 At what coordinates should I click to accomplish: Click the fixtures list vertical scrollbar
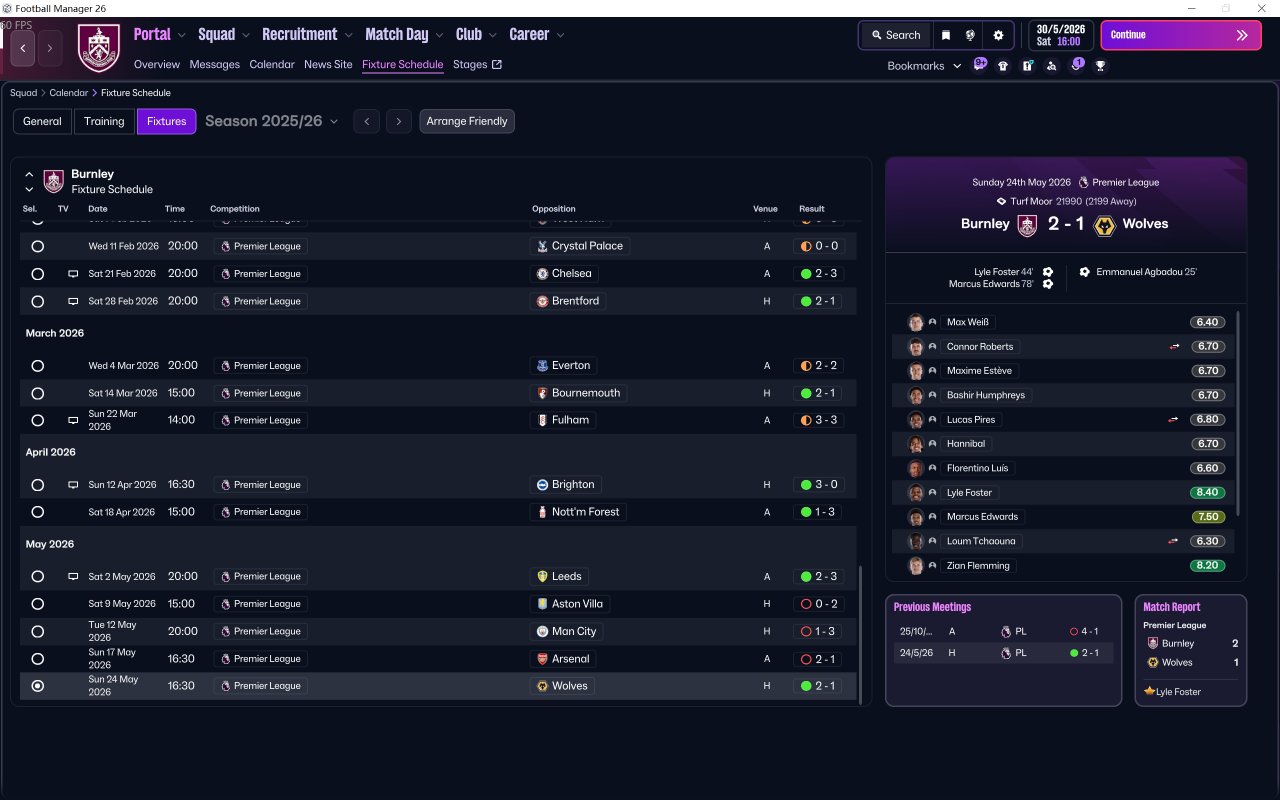[860, 635]
